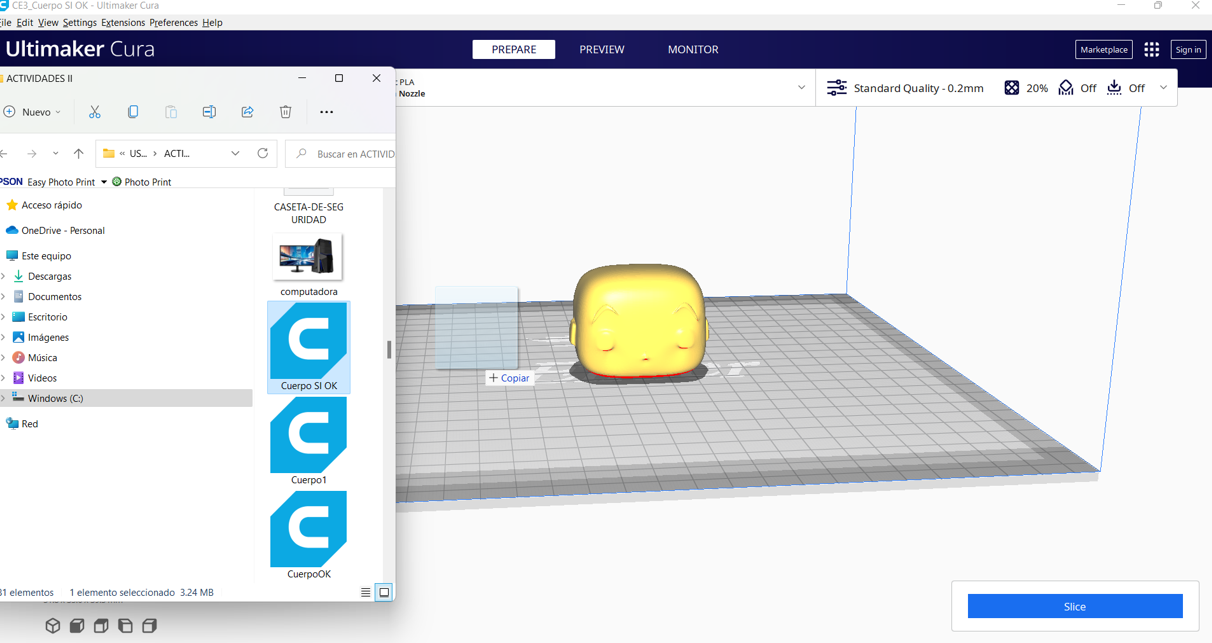Screen dimensions: 1212x643
Task: Select the right side view cube icon
Action: pos(149,626)
